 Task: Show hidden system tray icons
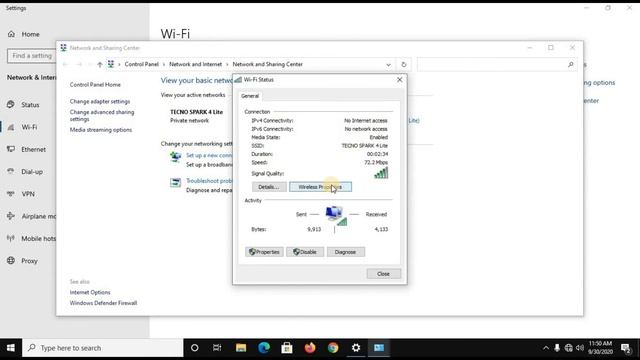click(546, 348)
